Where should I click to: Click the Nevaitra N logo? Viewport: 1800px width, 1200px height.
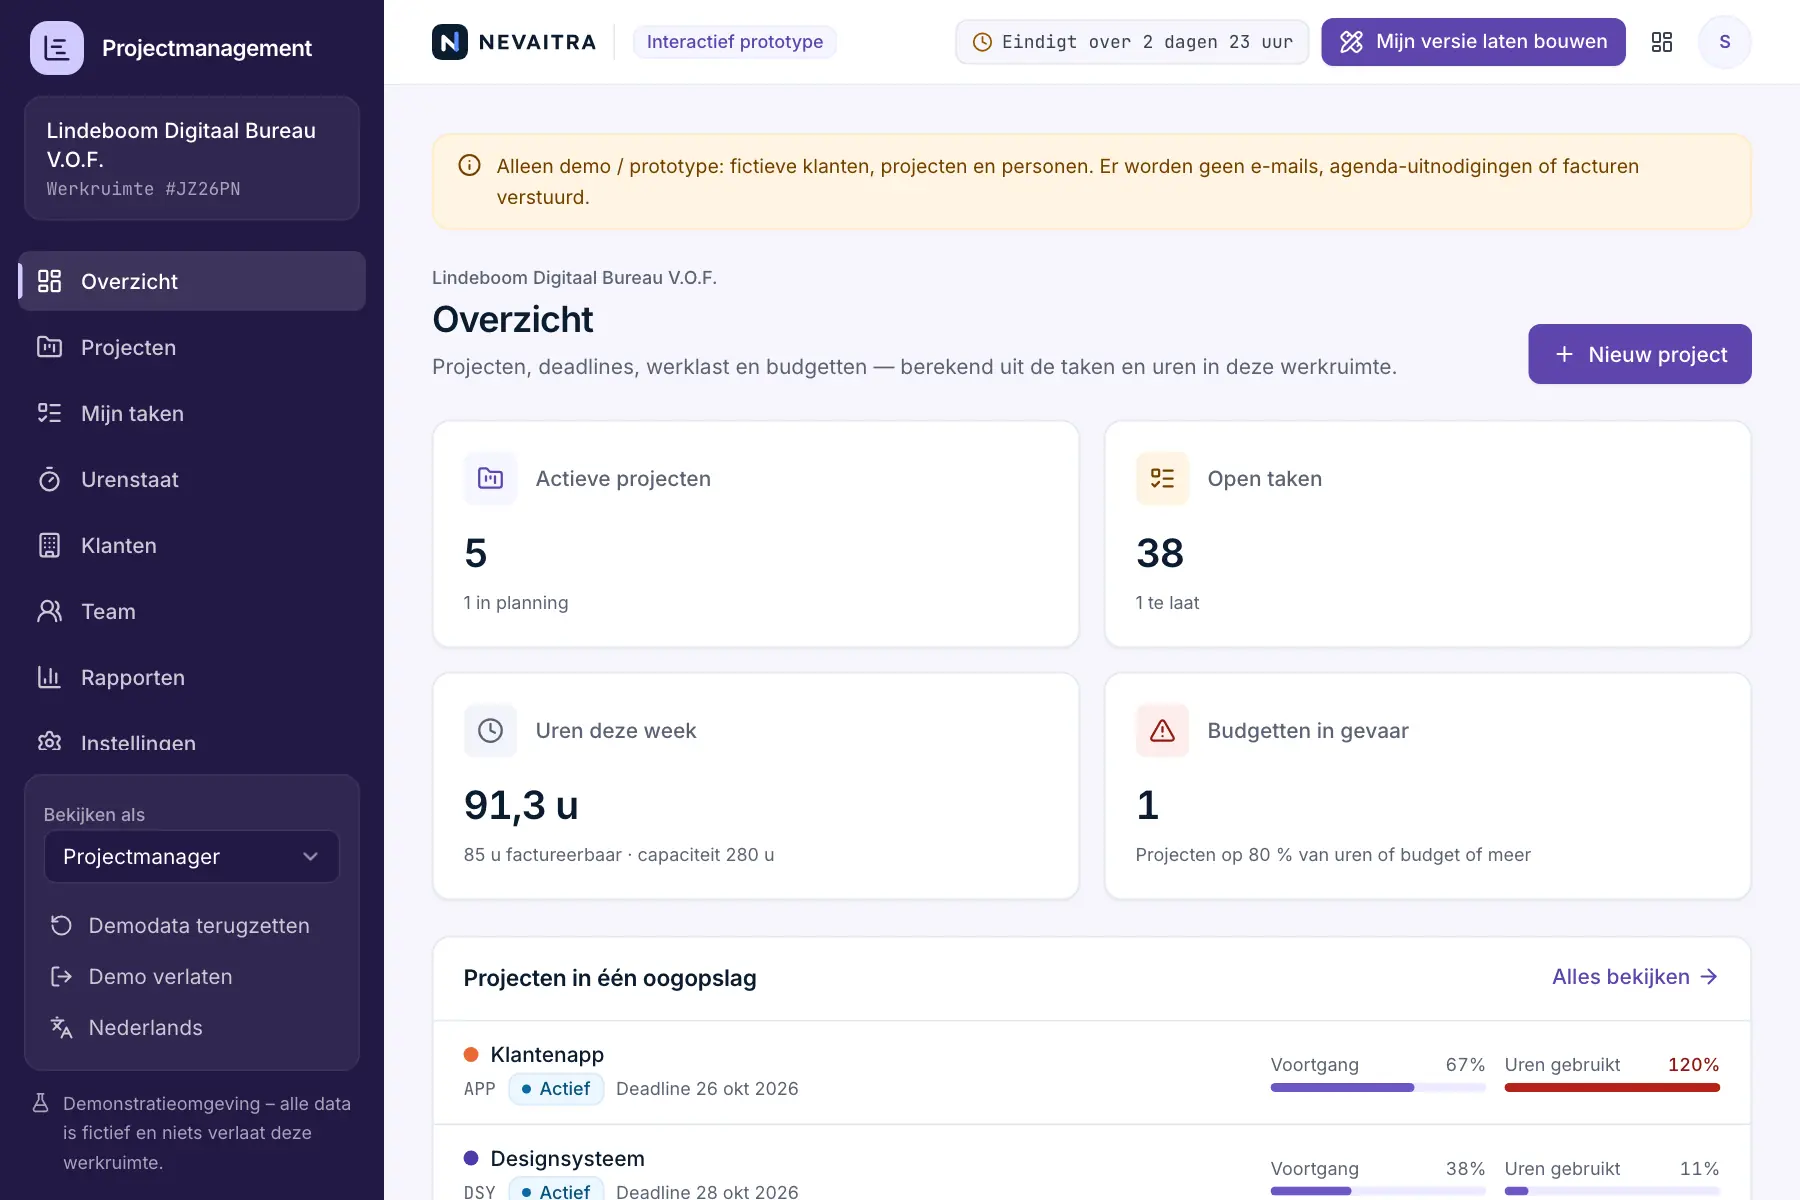tap(450, 42)
